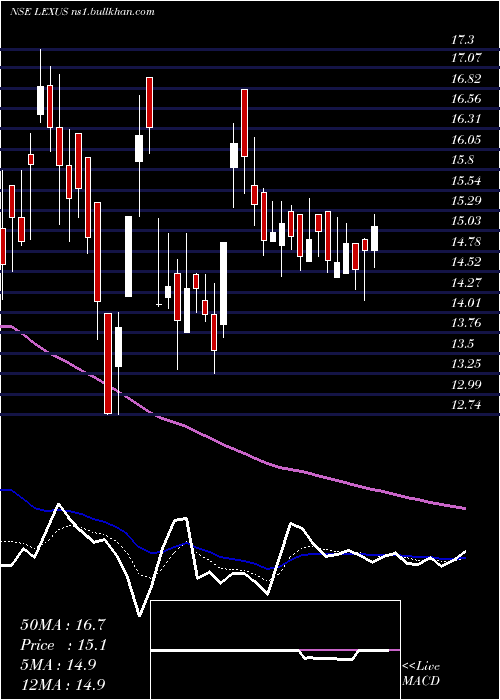
Task: Select the 16.56 price axis label
Action: tap(467, 99)
